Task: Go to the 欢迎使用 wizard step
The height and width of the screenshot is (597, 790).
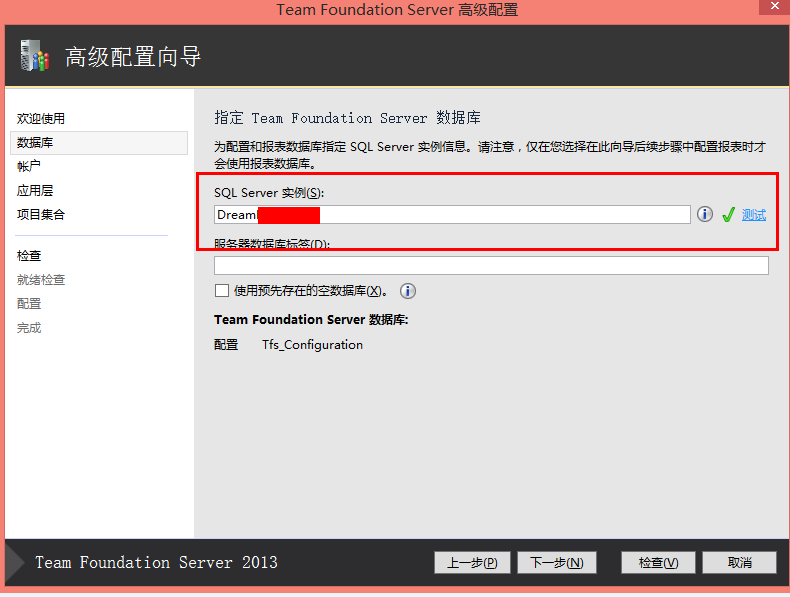Action: pos(41,118)
